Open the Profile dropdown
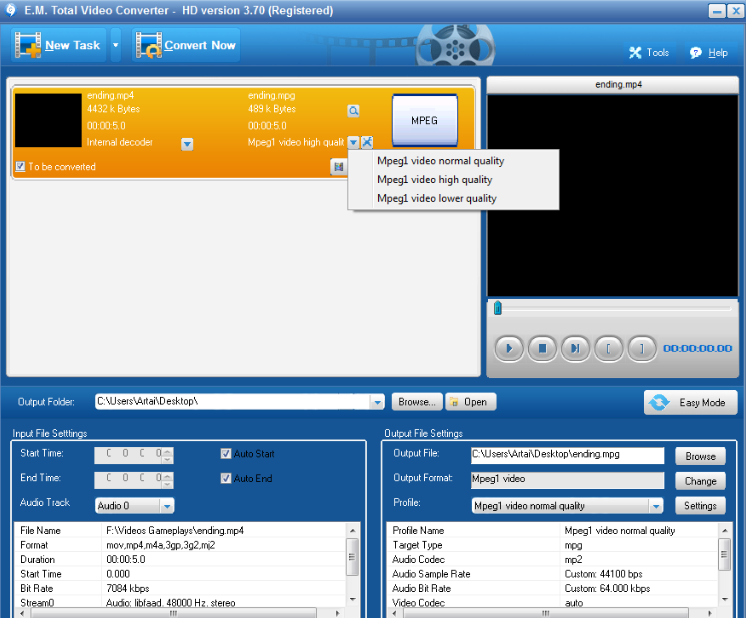This screenshot has width=746, height=618. point(656,506)
